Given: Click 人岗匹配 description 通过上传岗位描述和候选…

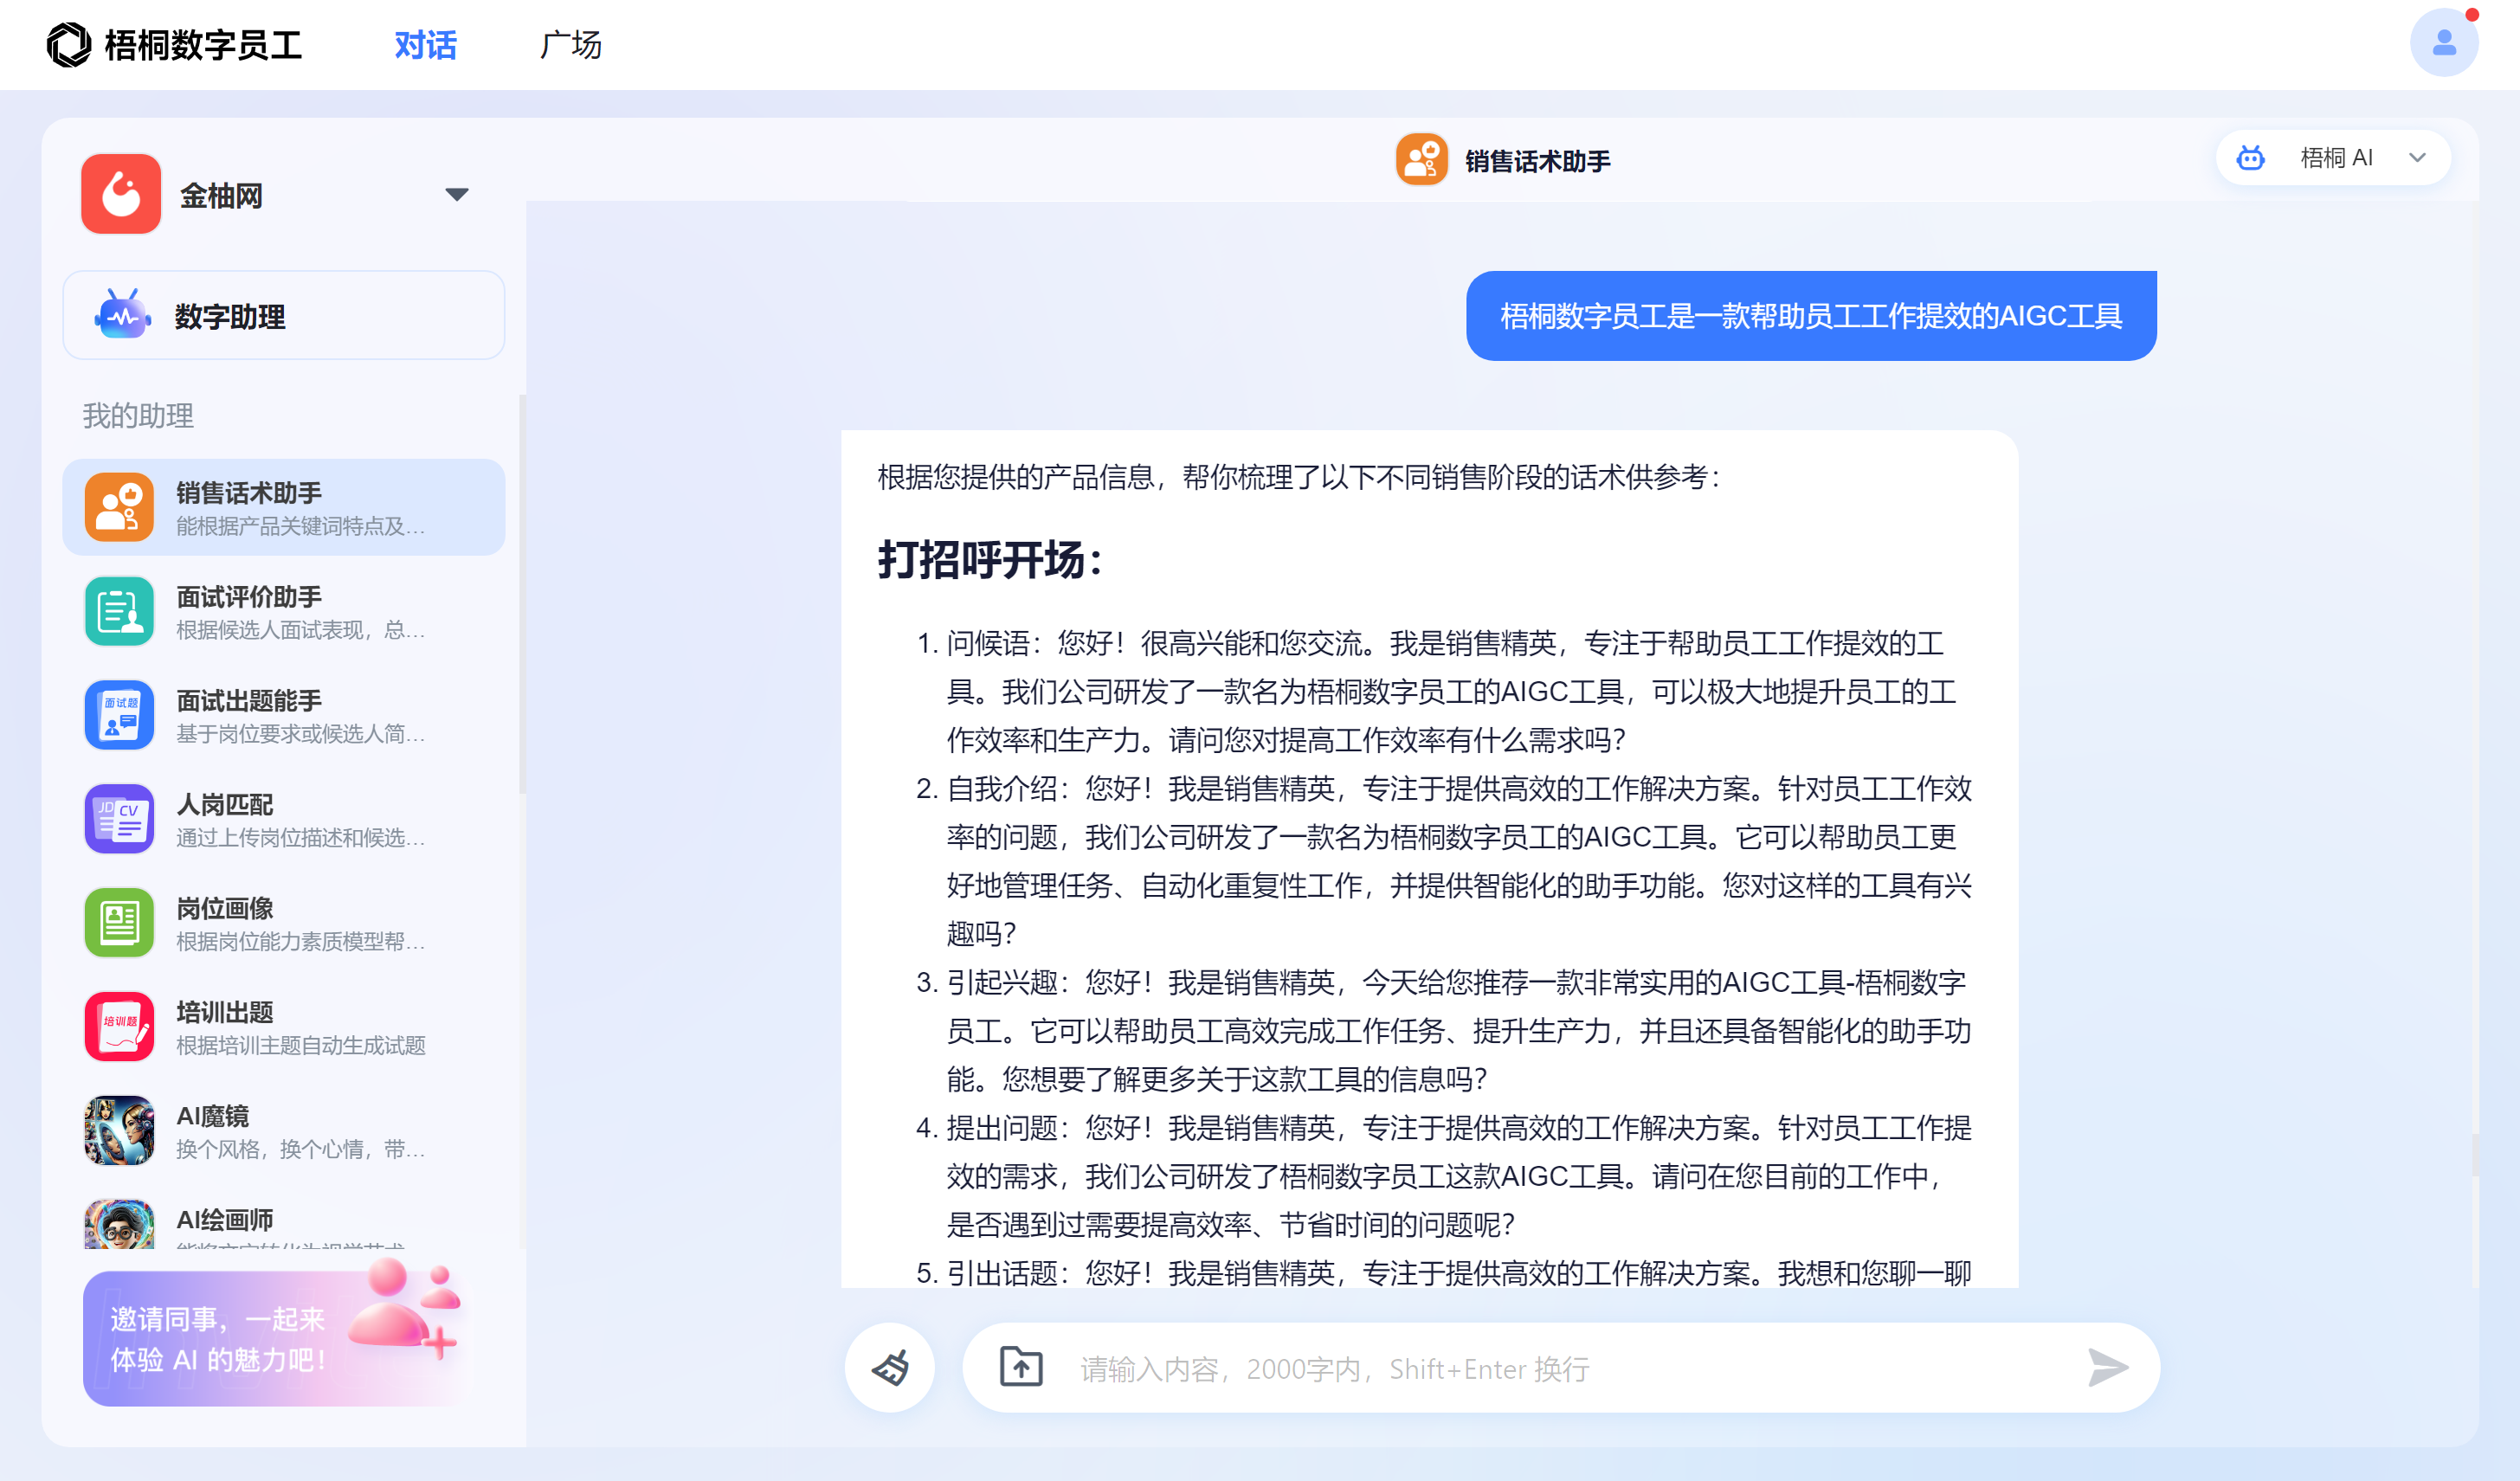Looking at the screenshot, I should [x=301, y=838].
